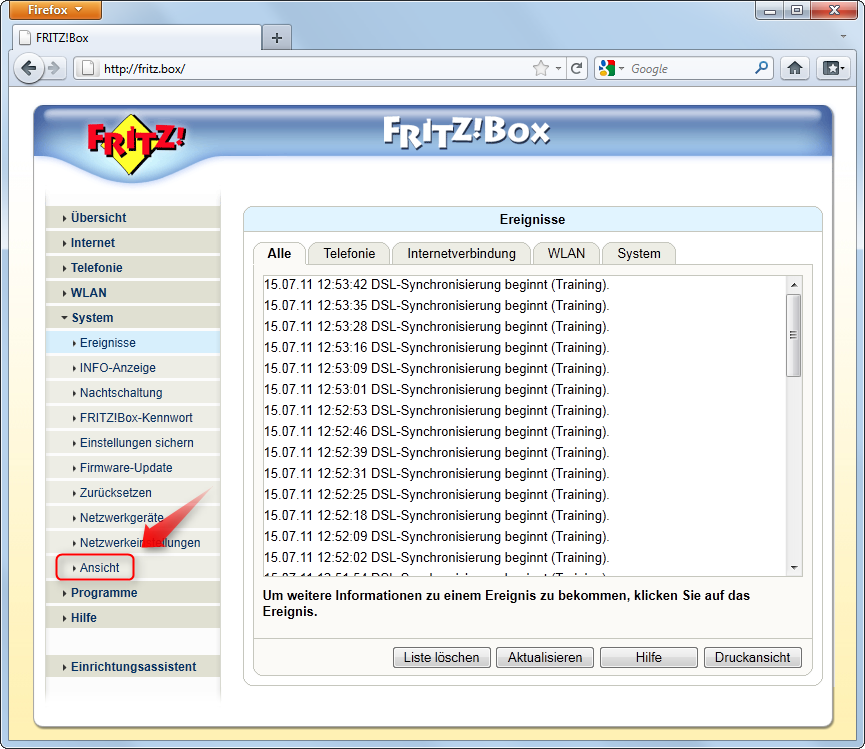Image resolution: width=865 pixels, height=749 pixels.
Task: Open the Druckansicht view
Action: (x=752, y=657)
